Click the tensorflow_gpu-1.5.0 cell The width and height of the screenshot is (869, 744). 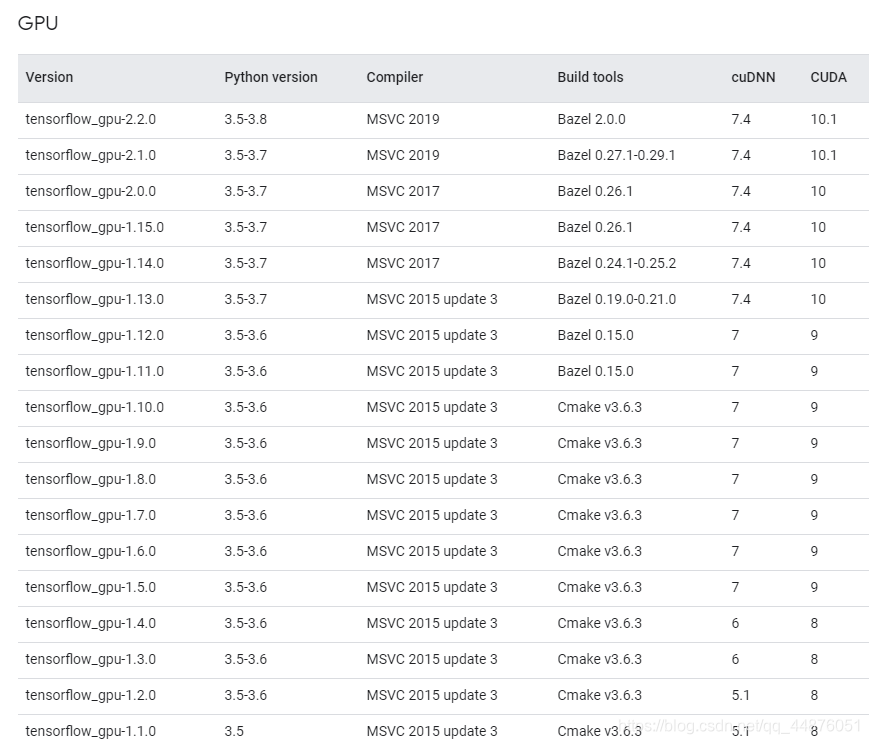(x=91, y=588)
